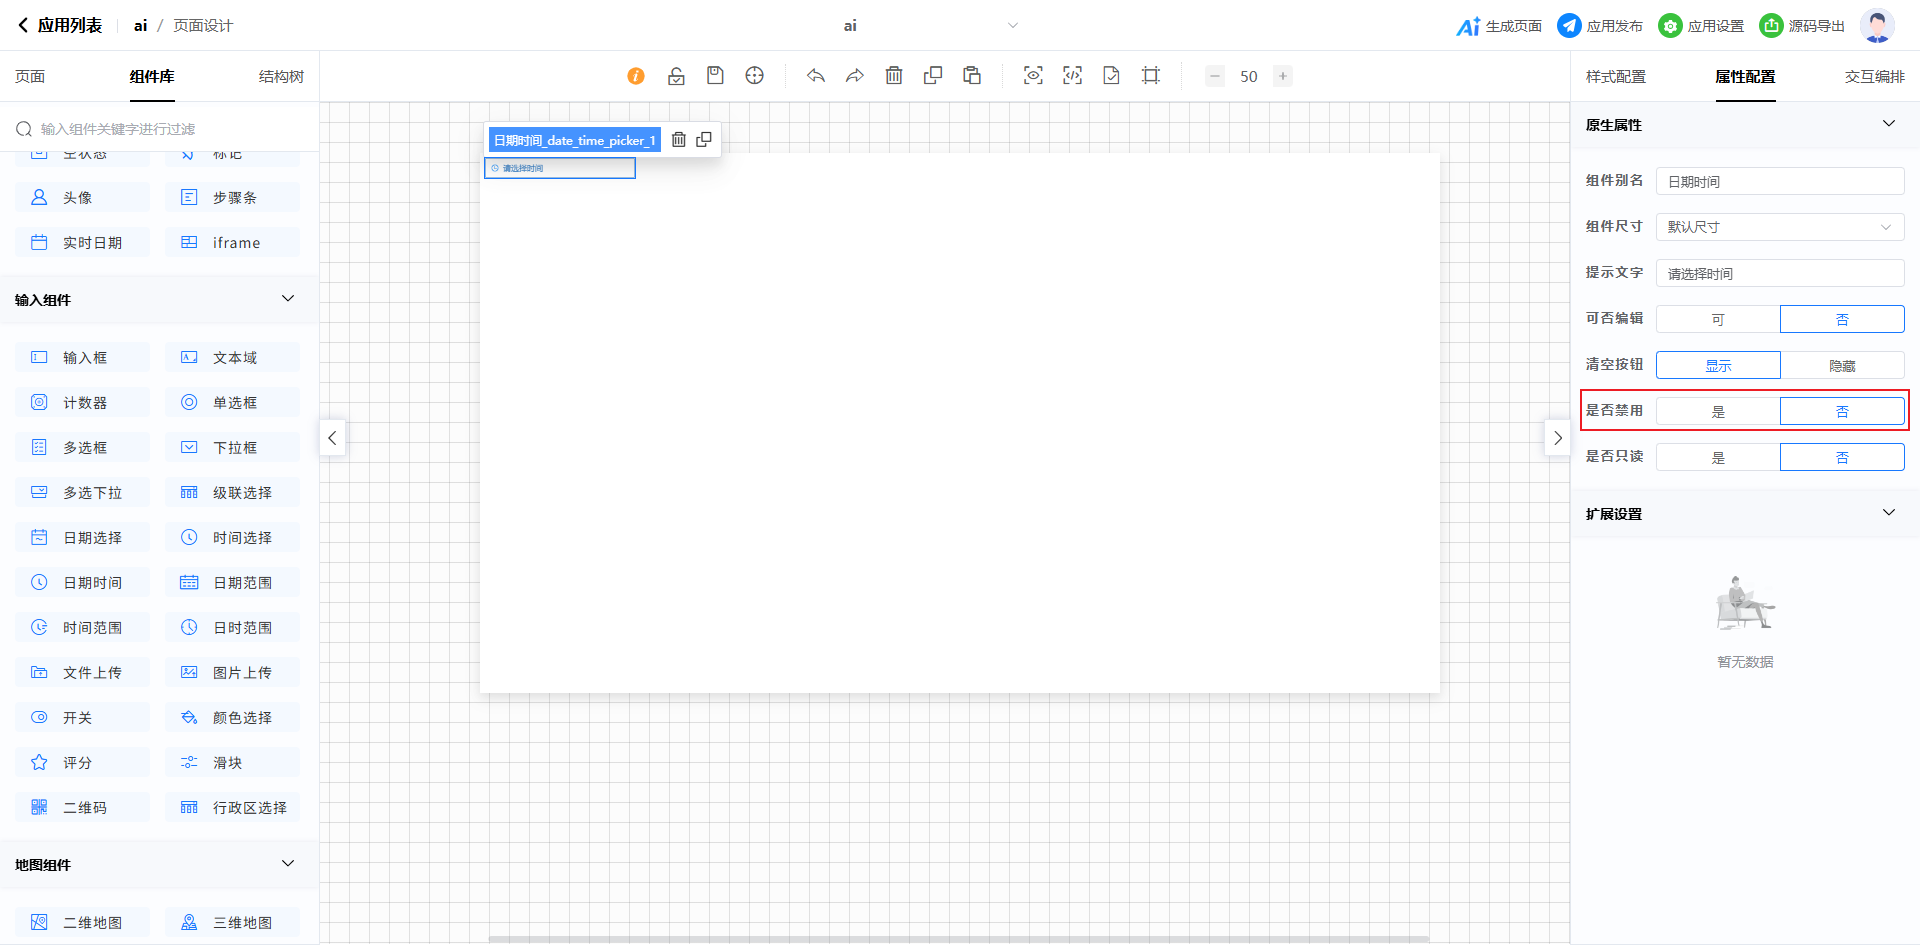Collapse the 输入组件 group
This screenshot has height=945, width=1920.
[x=288, y=299]
